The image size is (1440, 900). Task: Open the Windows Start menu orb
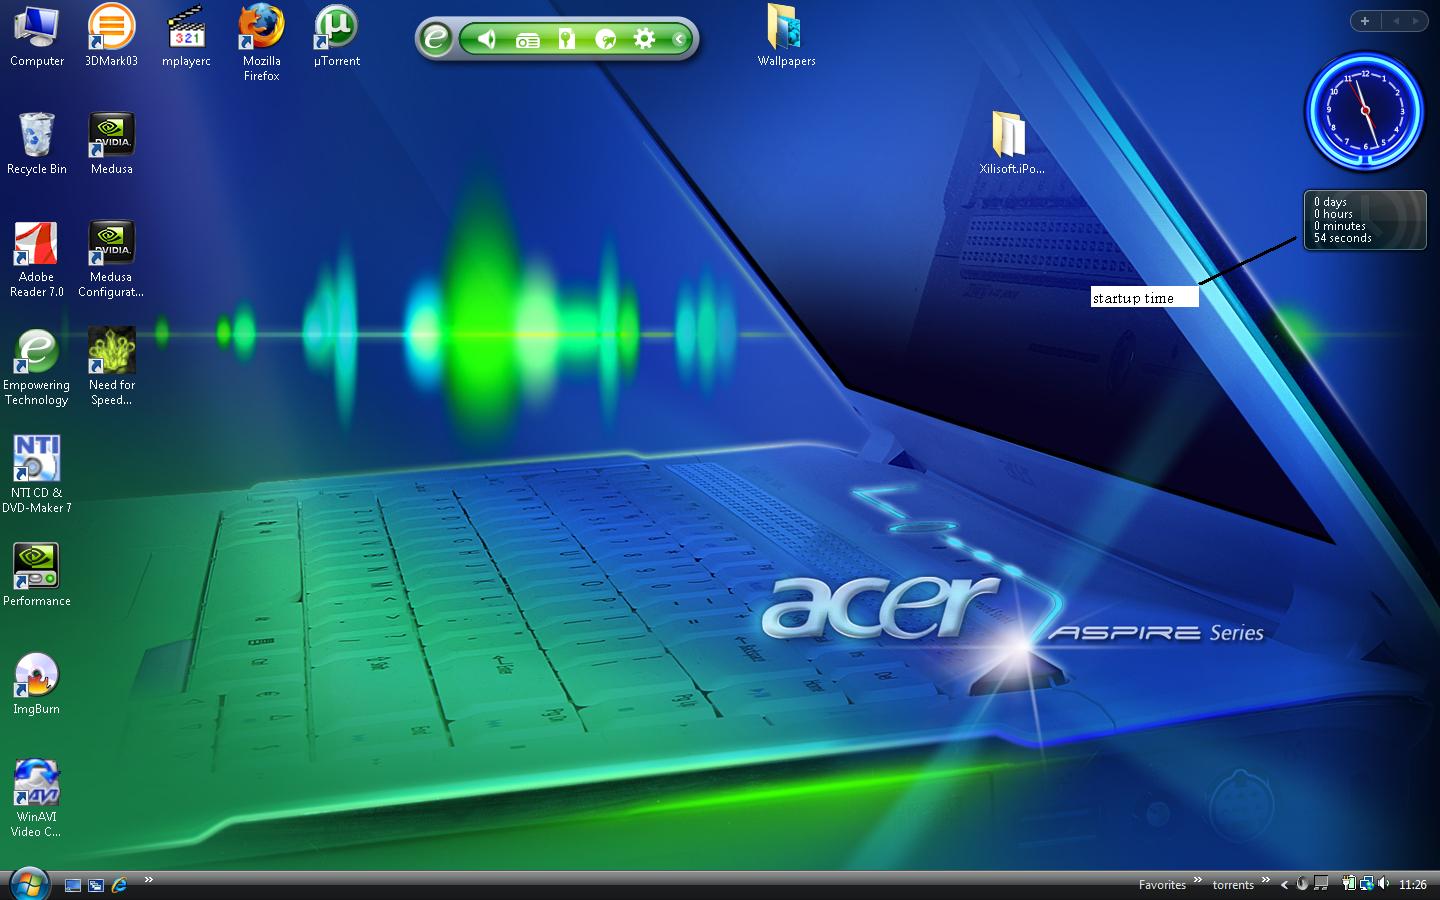[29, 884]
